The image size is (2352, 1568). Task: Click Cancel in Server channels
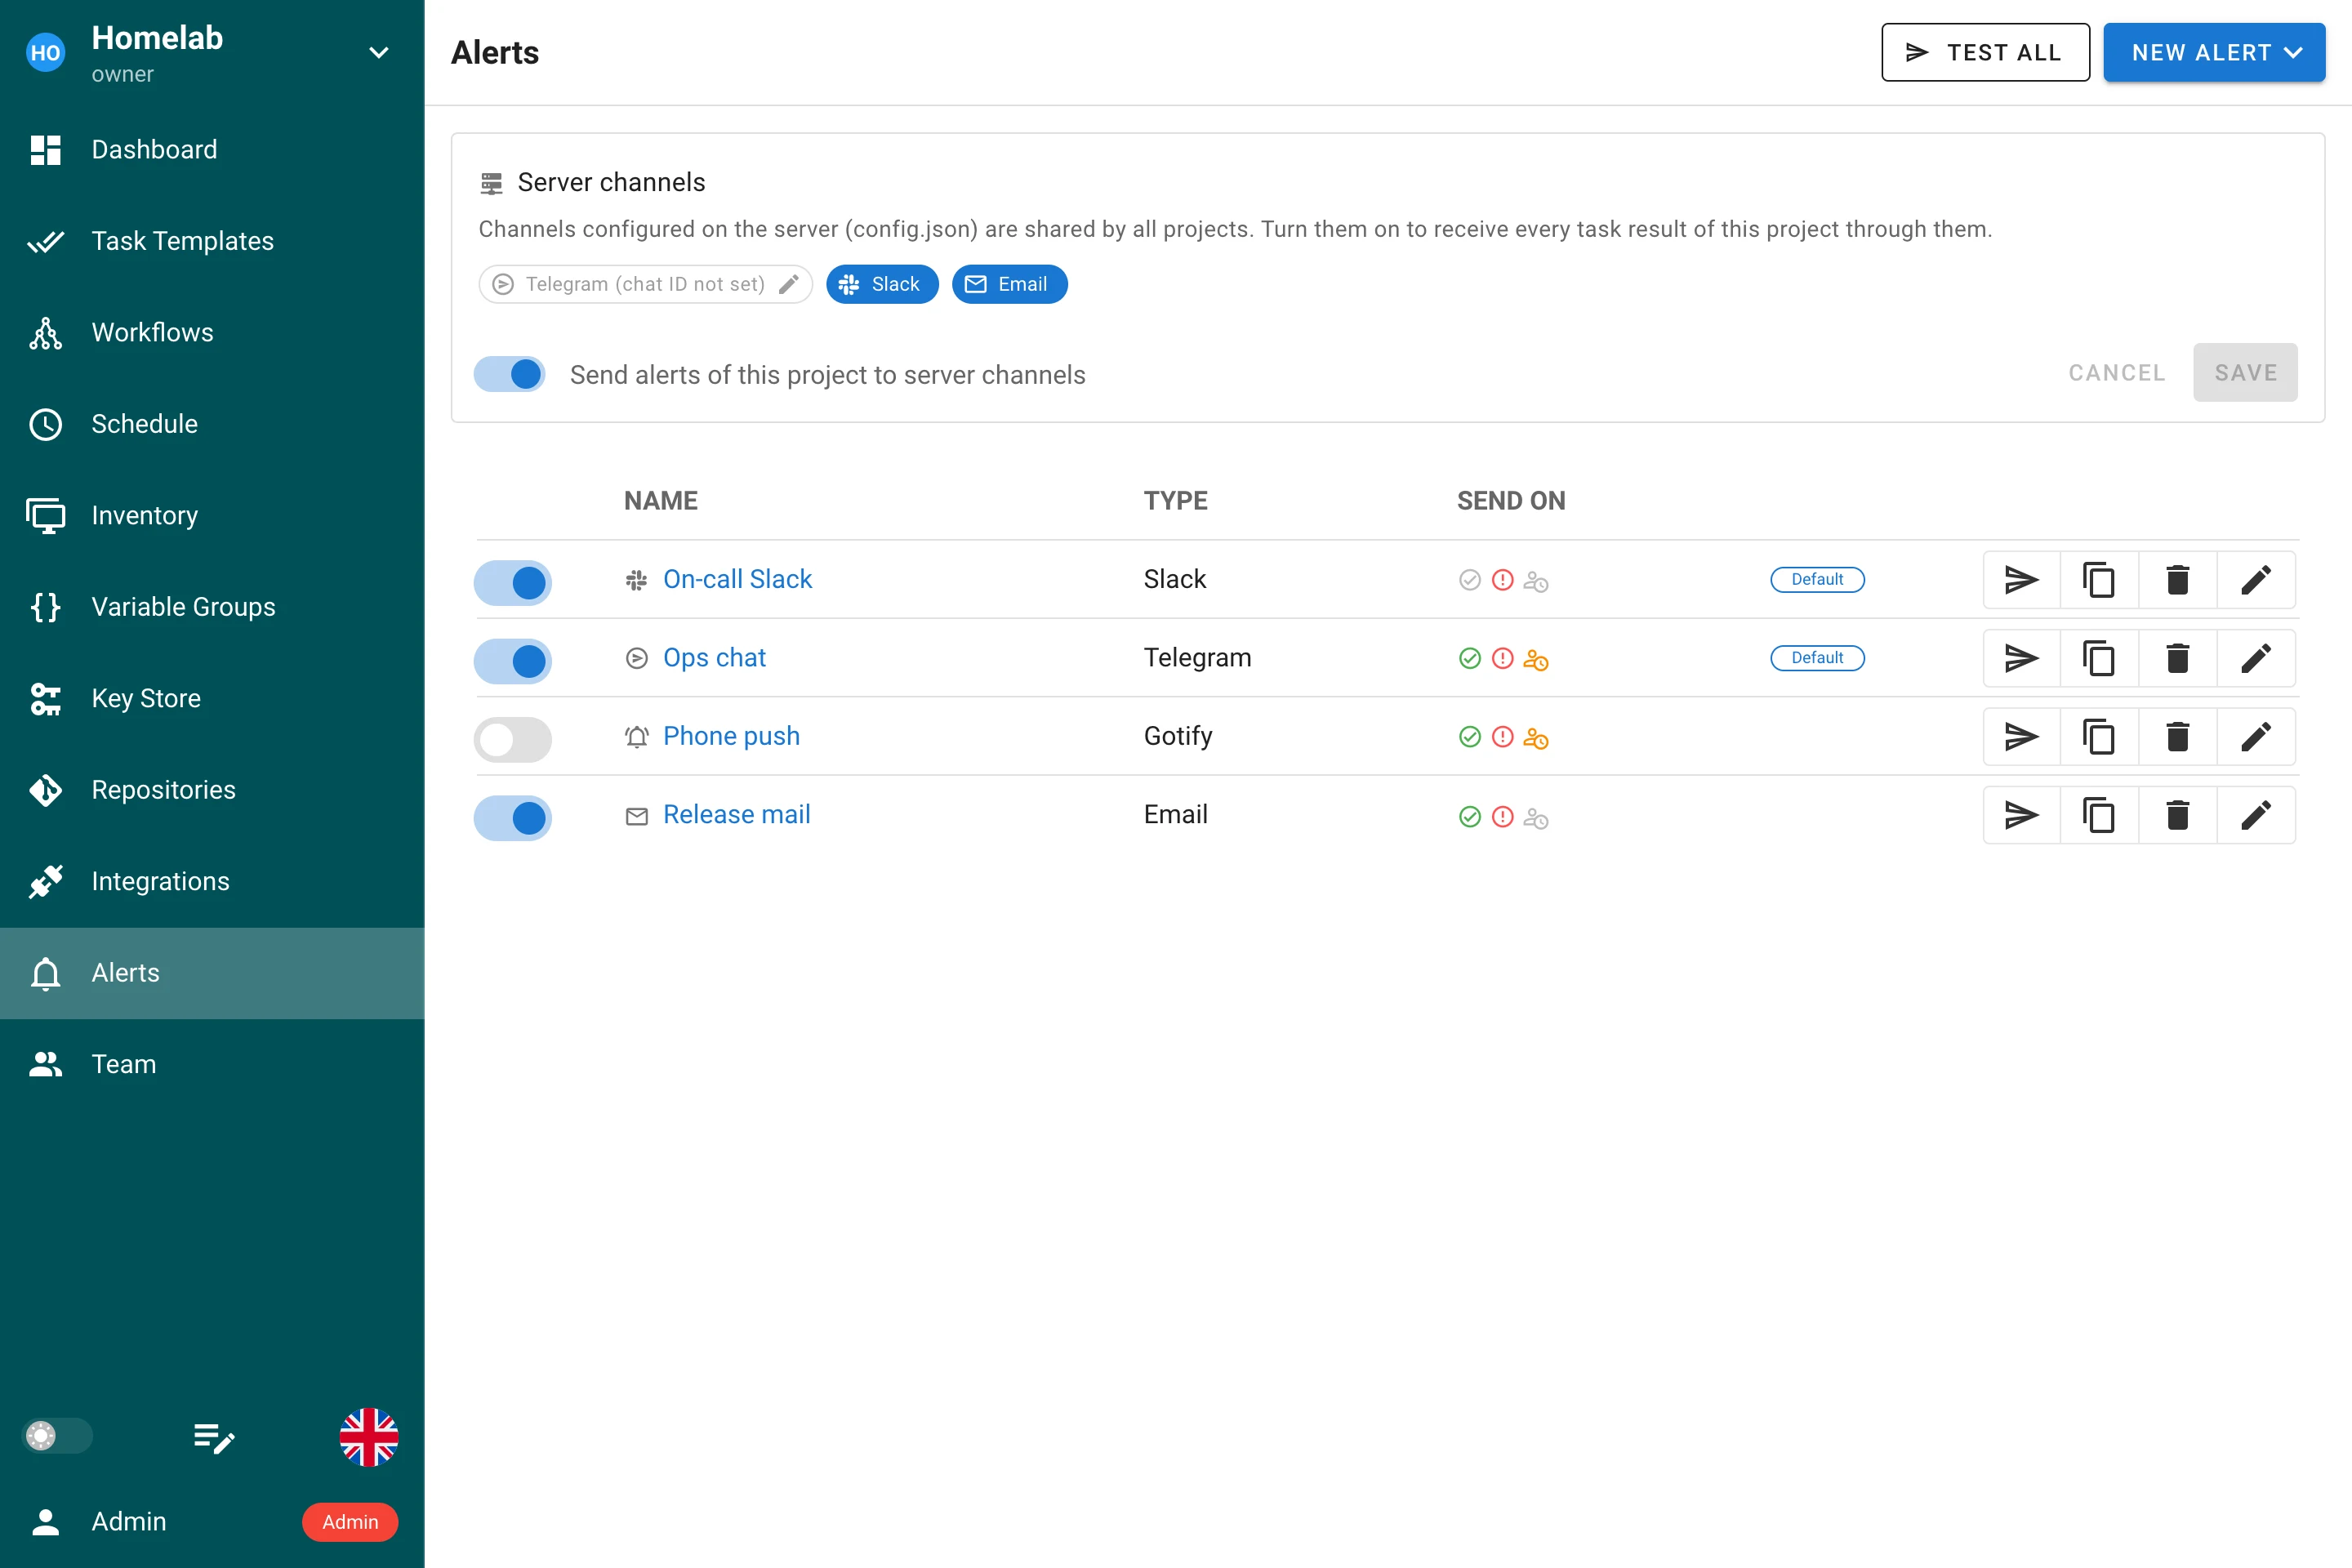click(x=2117, y=373)
